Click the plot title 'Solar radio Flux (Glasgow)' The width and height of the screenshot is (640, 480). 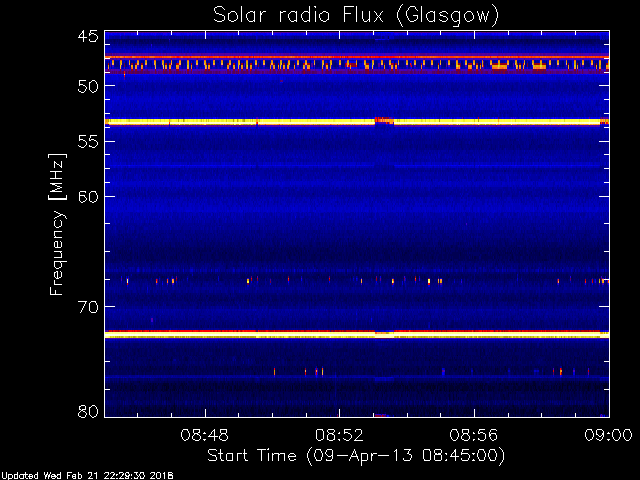(356, 16)
